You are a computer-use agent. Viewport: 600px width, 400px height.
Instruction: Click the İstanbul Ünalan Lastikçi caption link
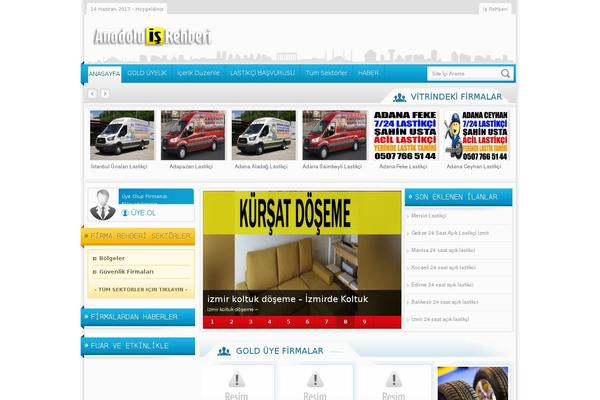[x=119, y=167]
